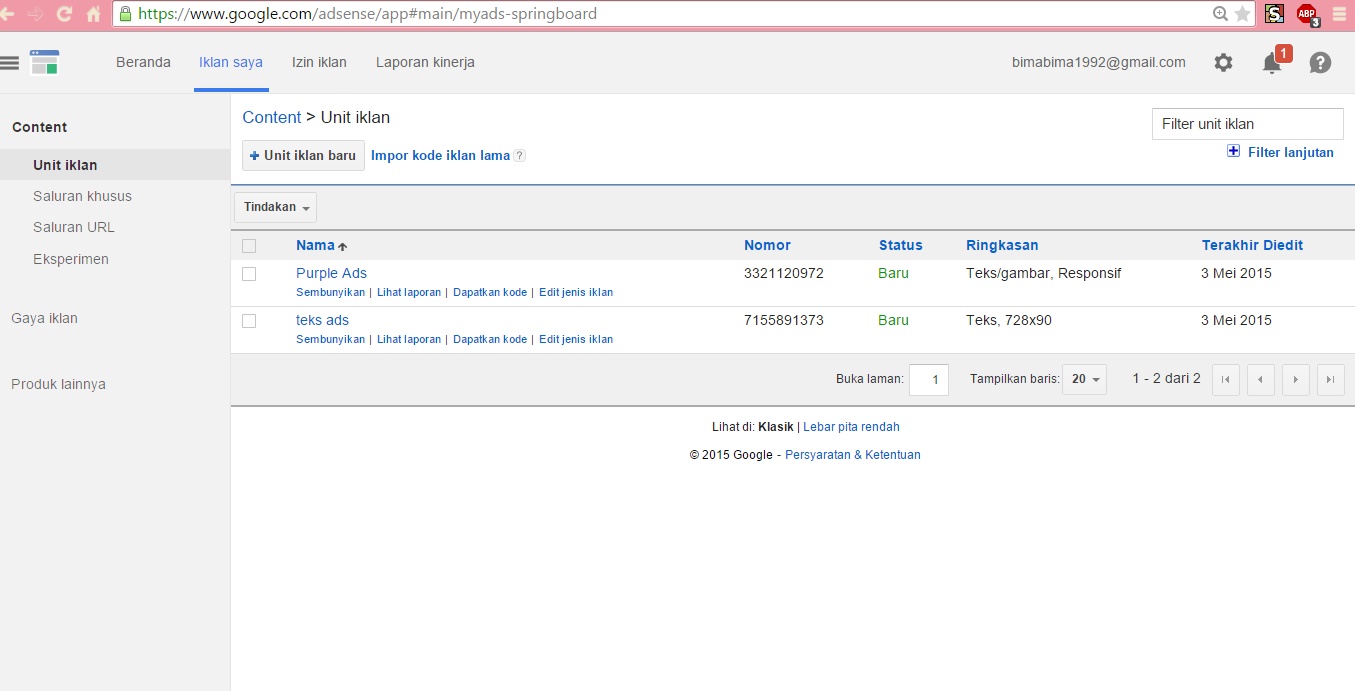
Task: Open Eksperimen in the sidebar
Action: point(70,259)
